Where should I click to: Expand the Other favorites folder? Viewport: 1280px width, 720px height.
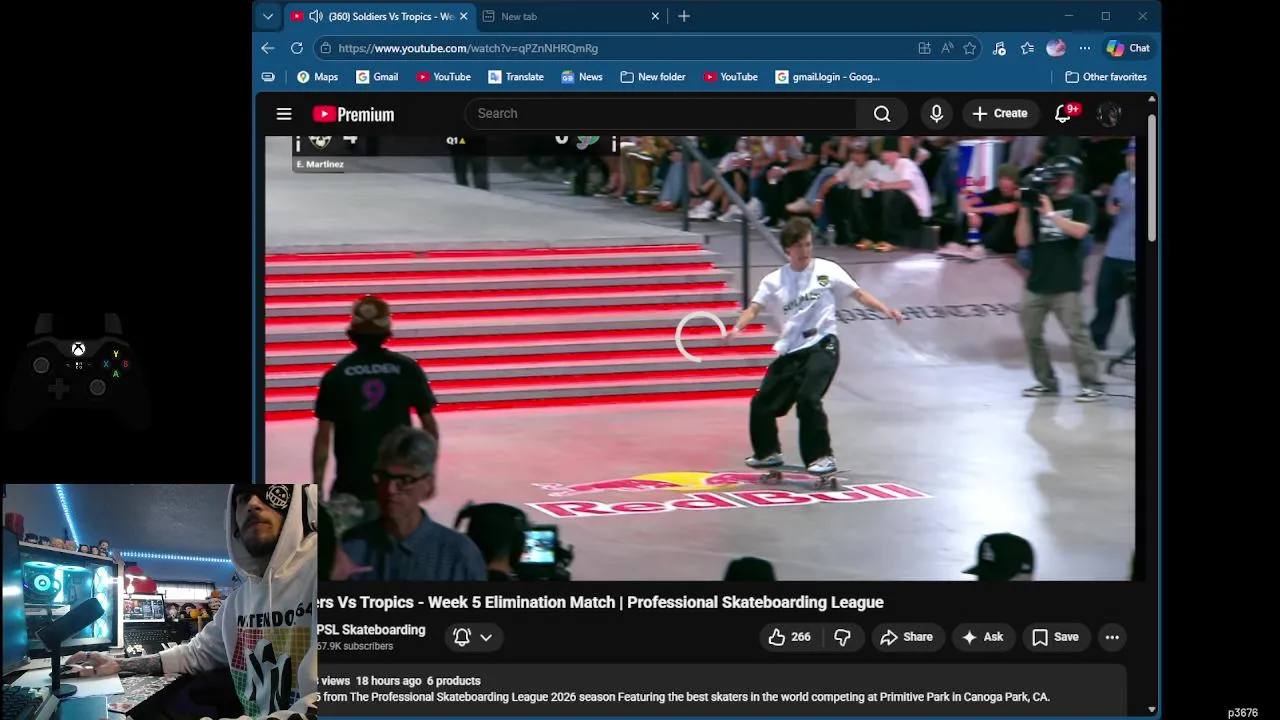coord(1106,77)
